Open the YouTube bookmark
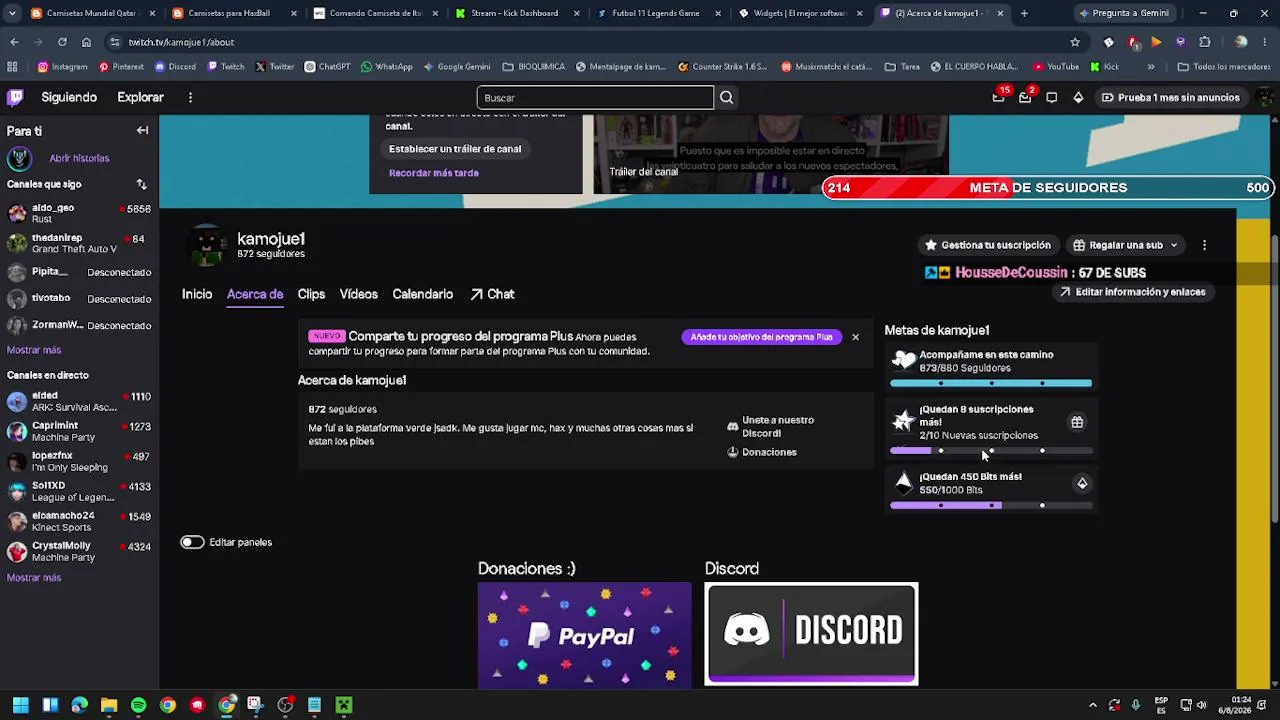This screenshot has height=720, width=1280. click(1056, 67)
